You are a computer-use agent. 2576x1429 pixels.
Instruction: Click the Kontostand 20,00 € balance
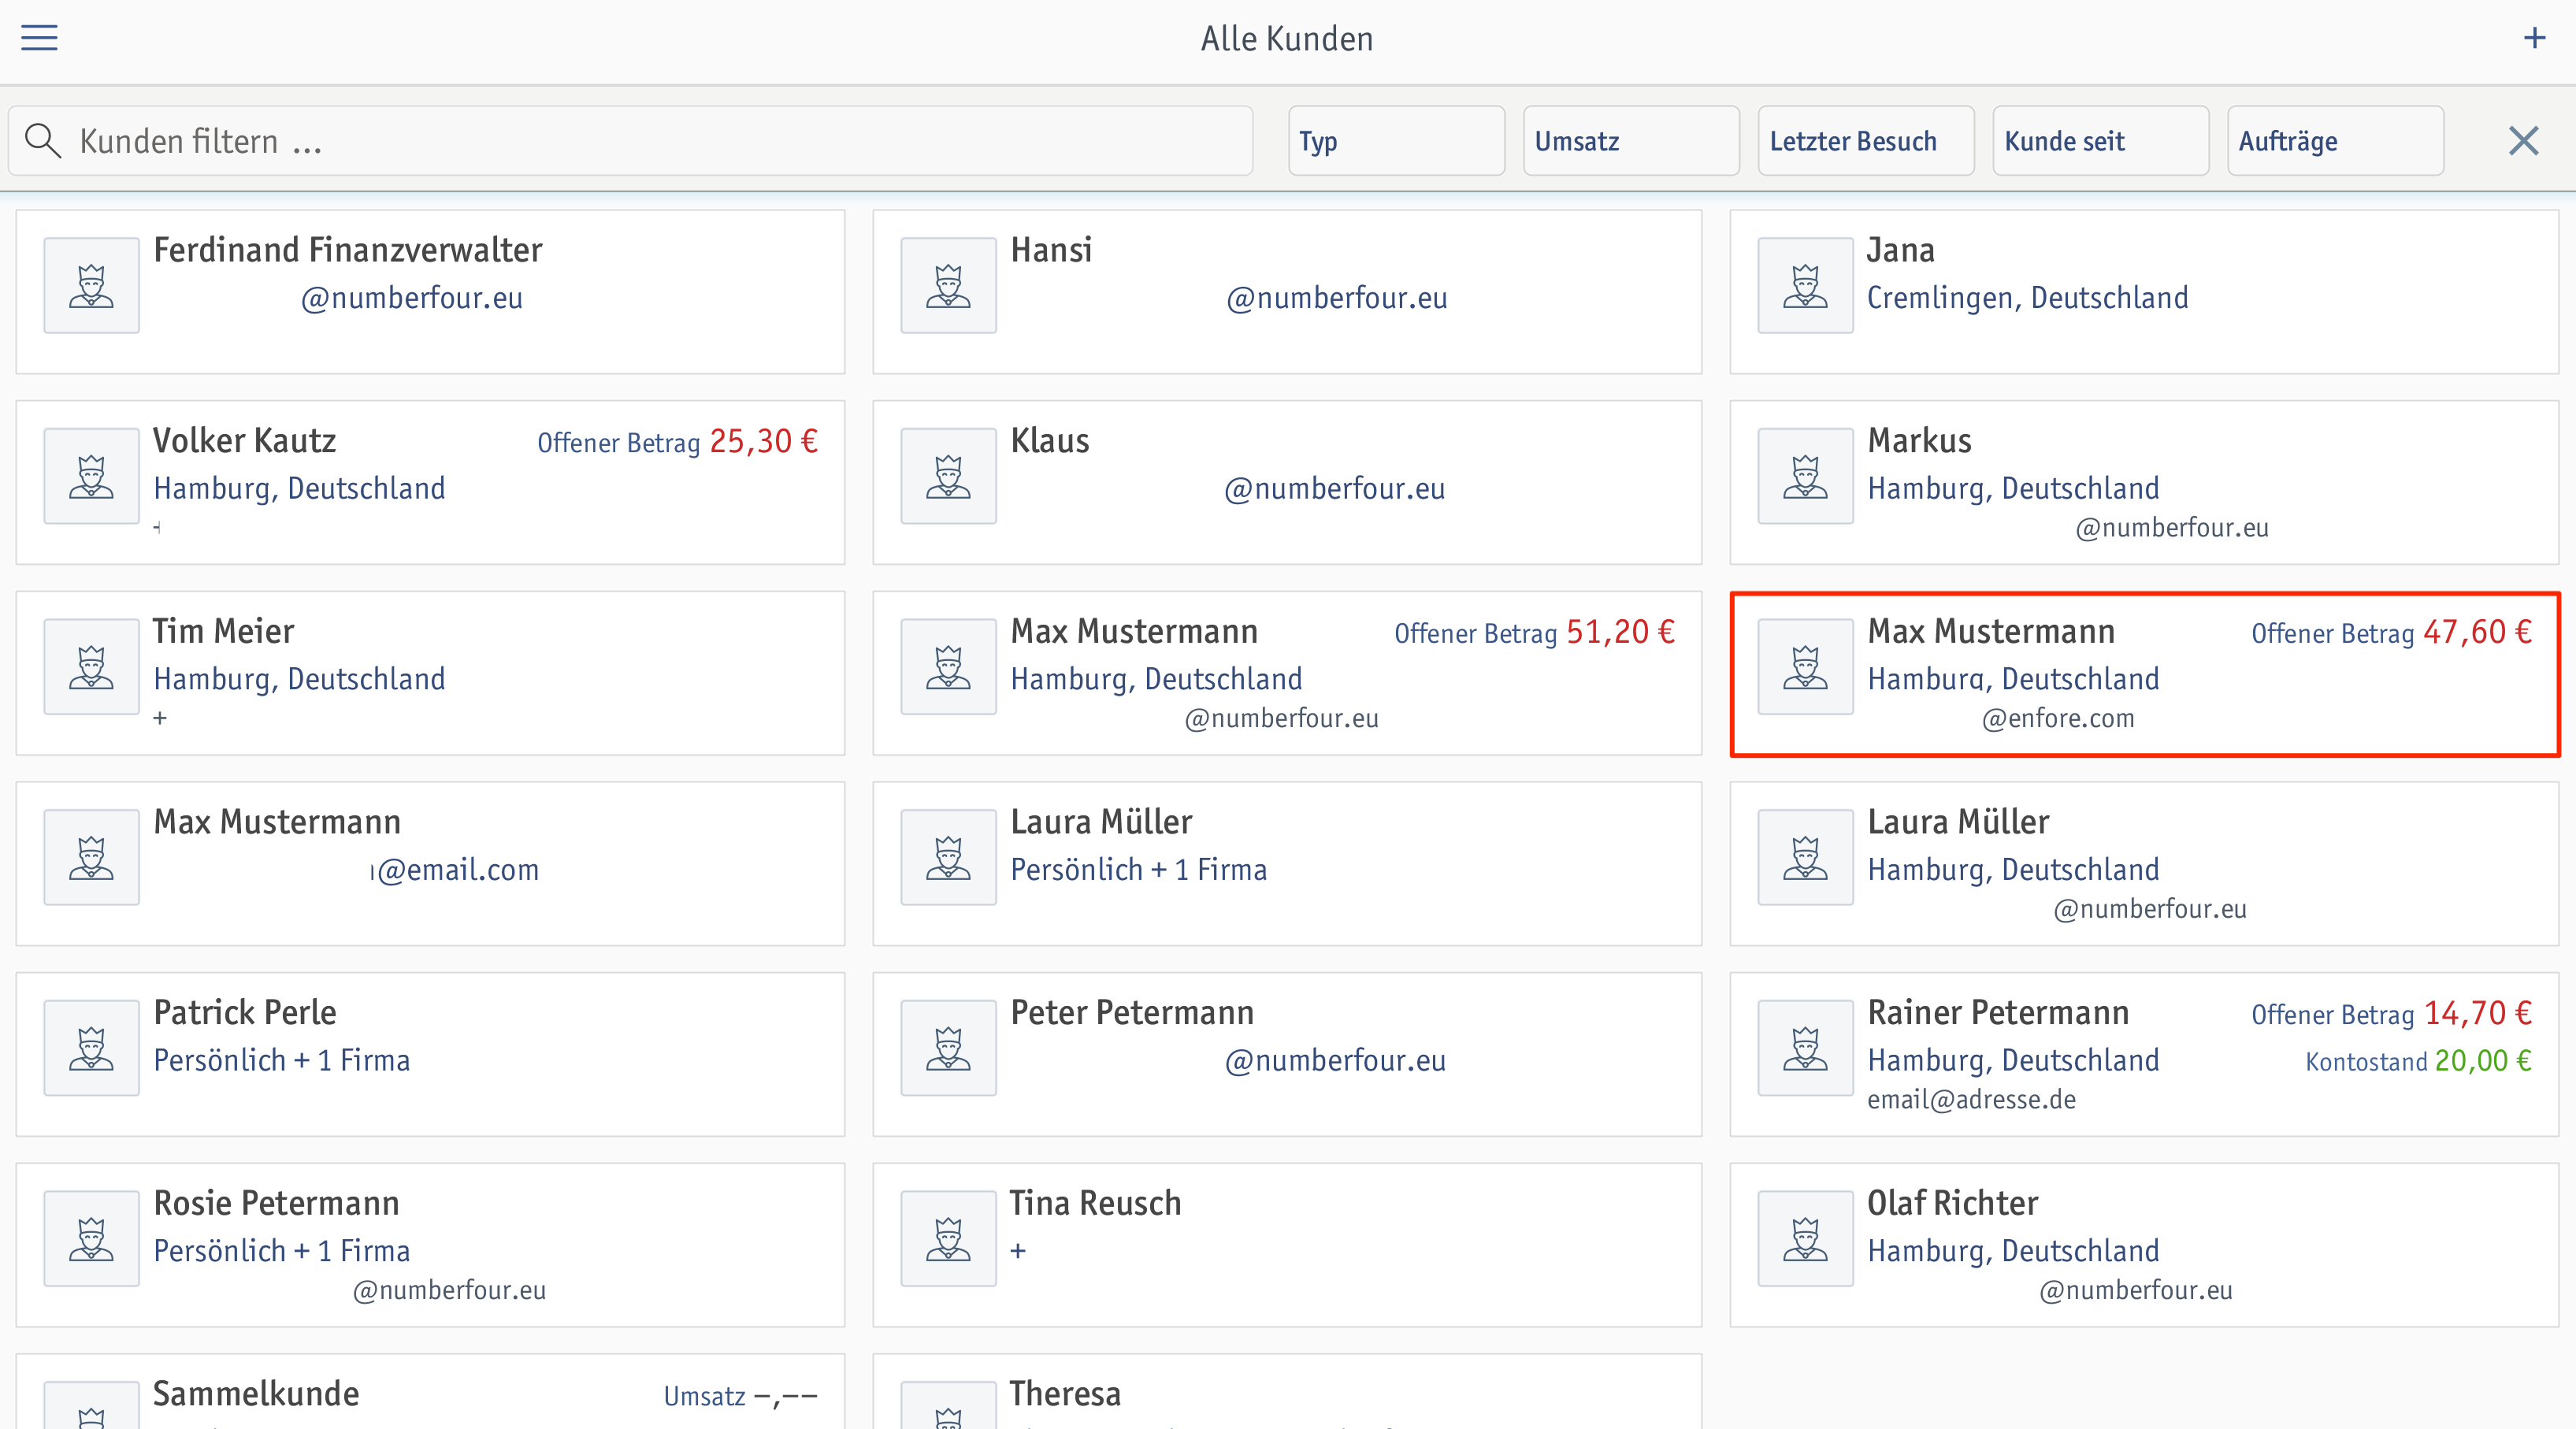[x=2418, y=1061]
